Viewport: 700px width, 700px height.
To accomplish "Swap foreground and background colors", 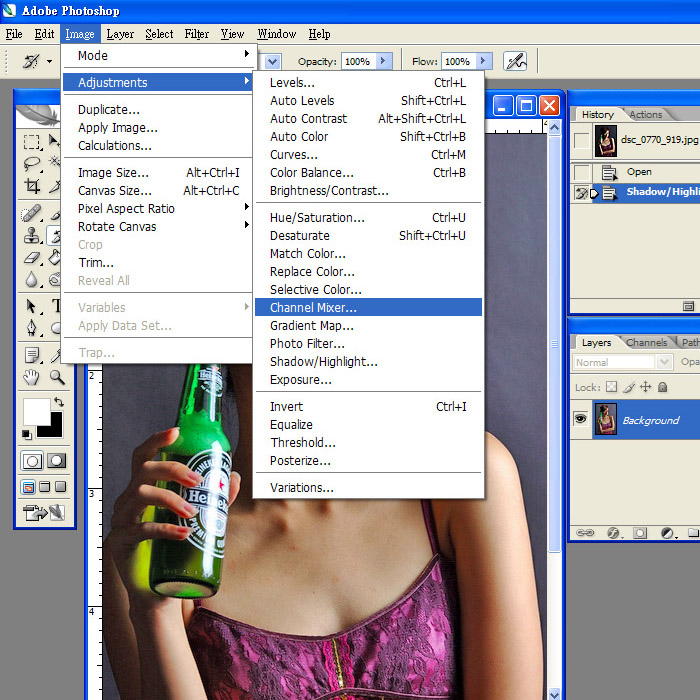I will pyautogui.click(x=57, y=402).
